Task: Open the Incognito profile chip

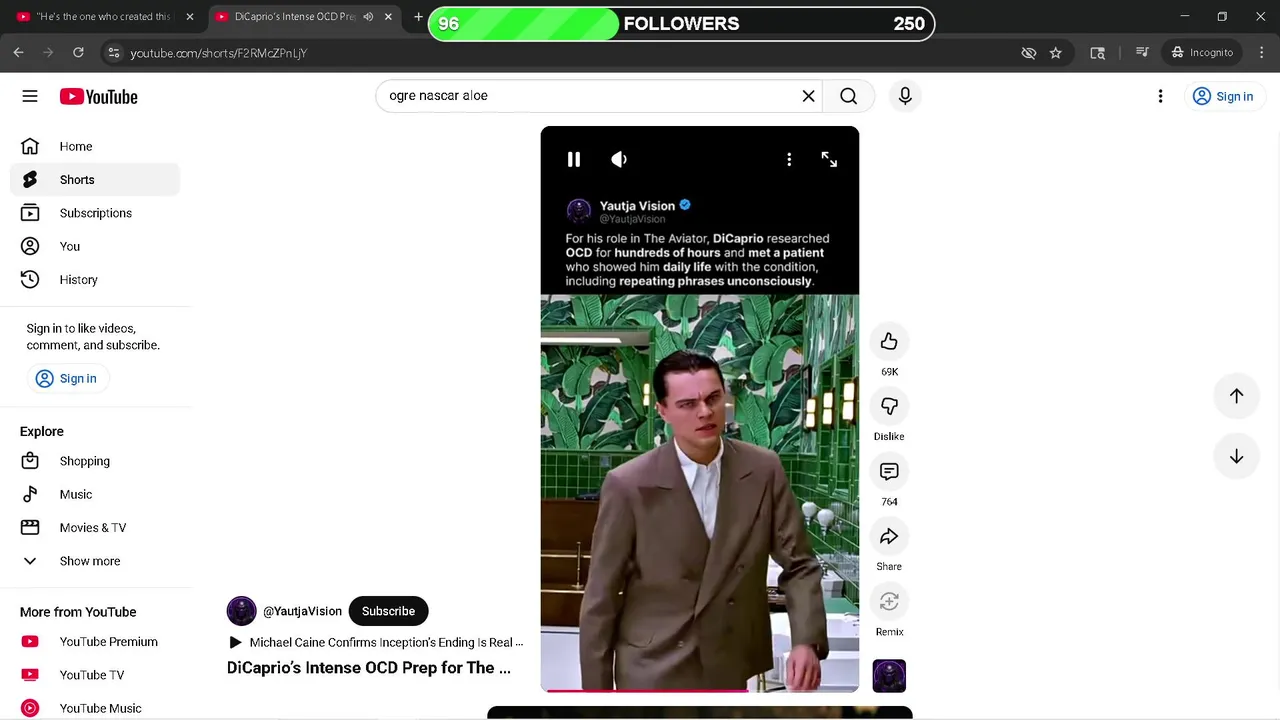Action: [1203, 52]
